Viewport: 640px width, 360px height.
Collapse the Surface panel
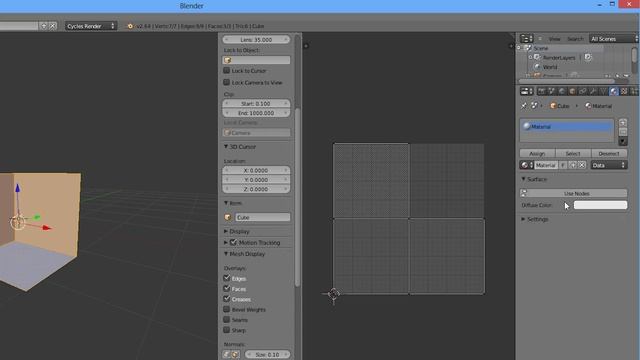coord(523,179)
